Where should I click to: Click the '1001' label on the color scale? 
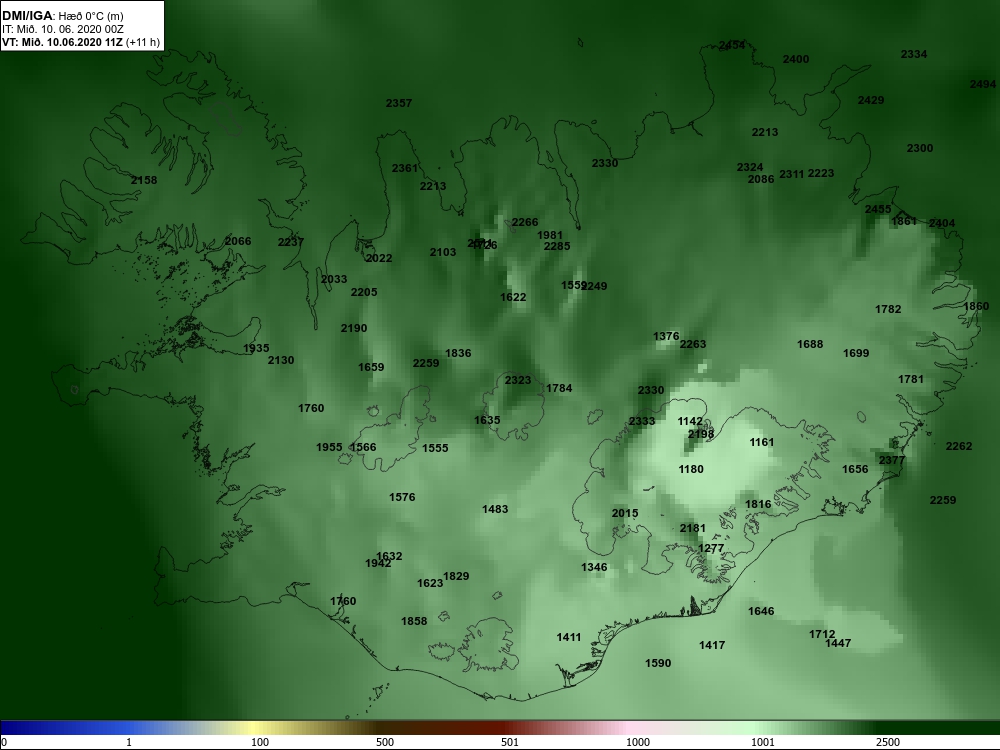762,742
